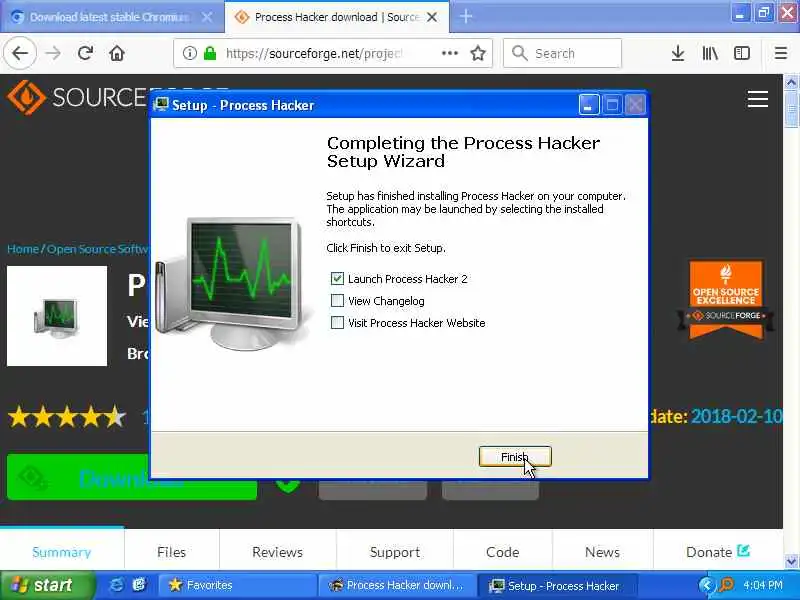800x600 pixels.
Task: Click the Home breadcrumb link
Action: tap(23, 249)
